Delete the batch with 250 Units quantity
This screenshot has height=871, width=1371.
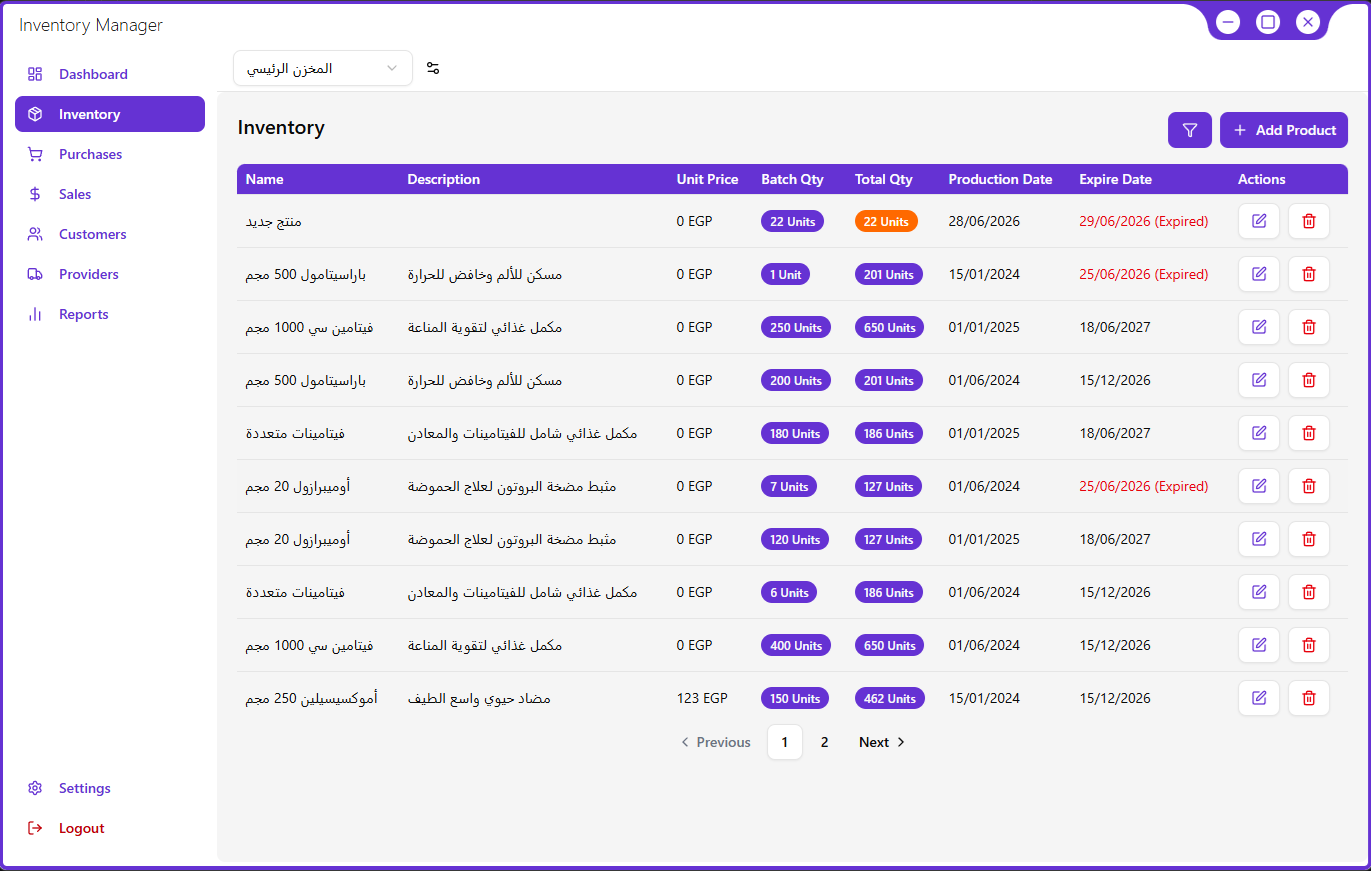[1309, 327]
